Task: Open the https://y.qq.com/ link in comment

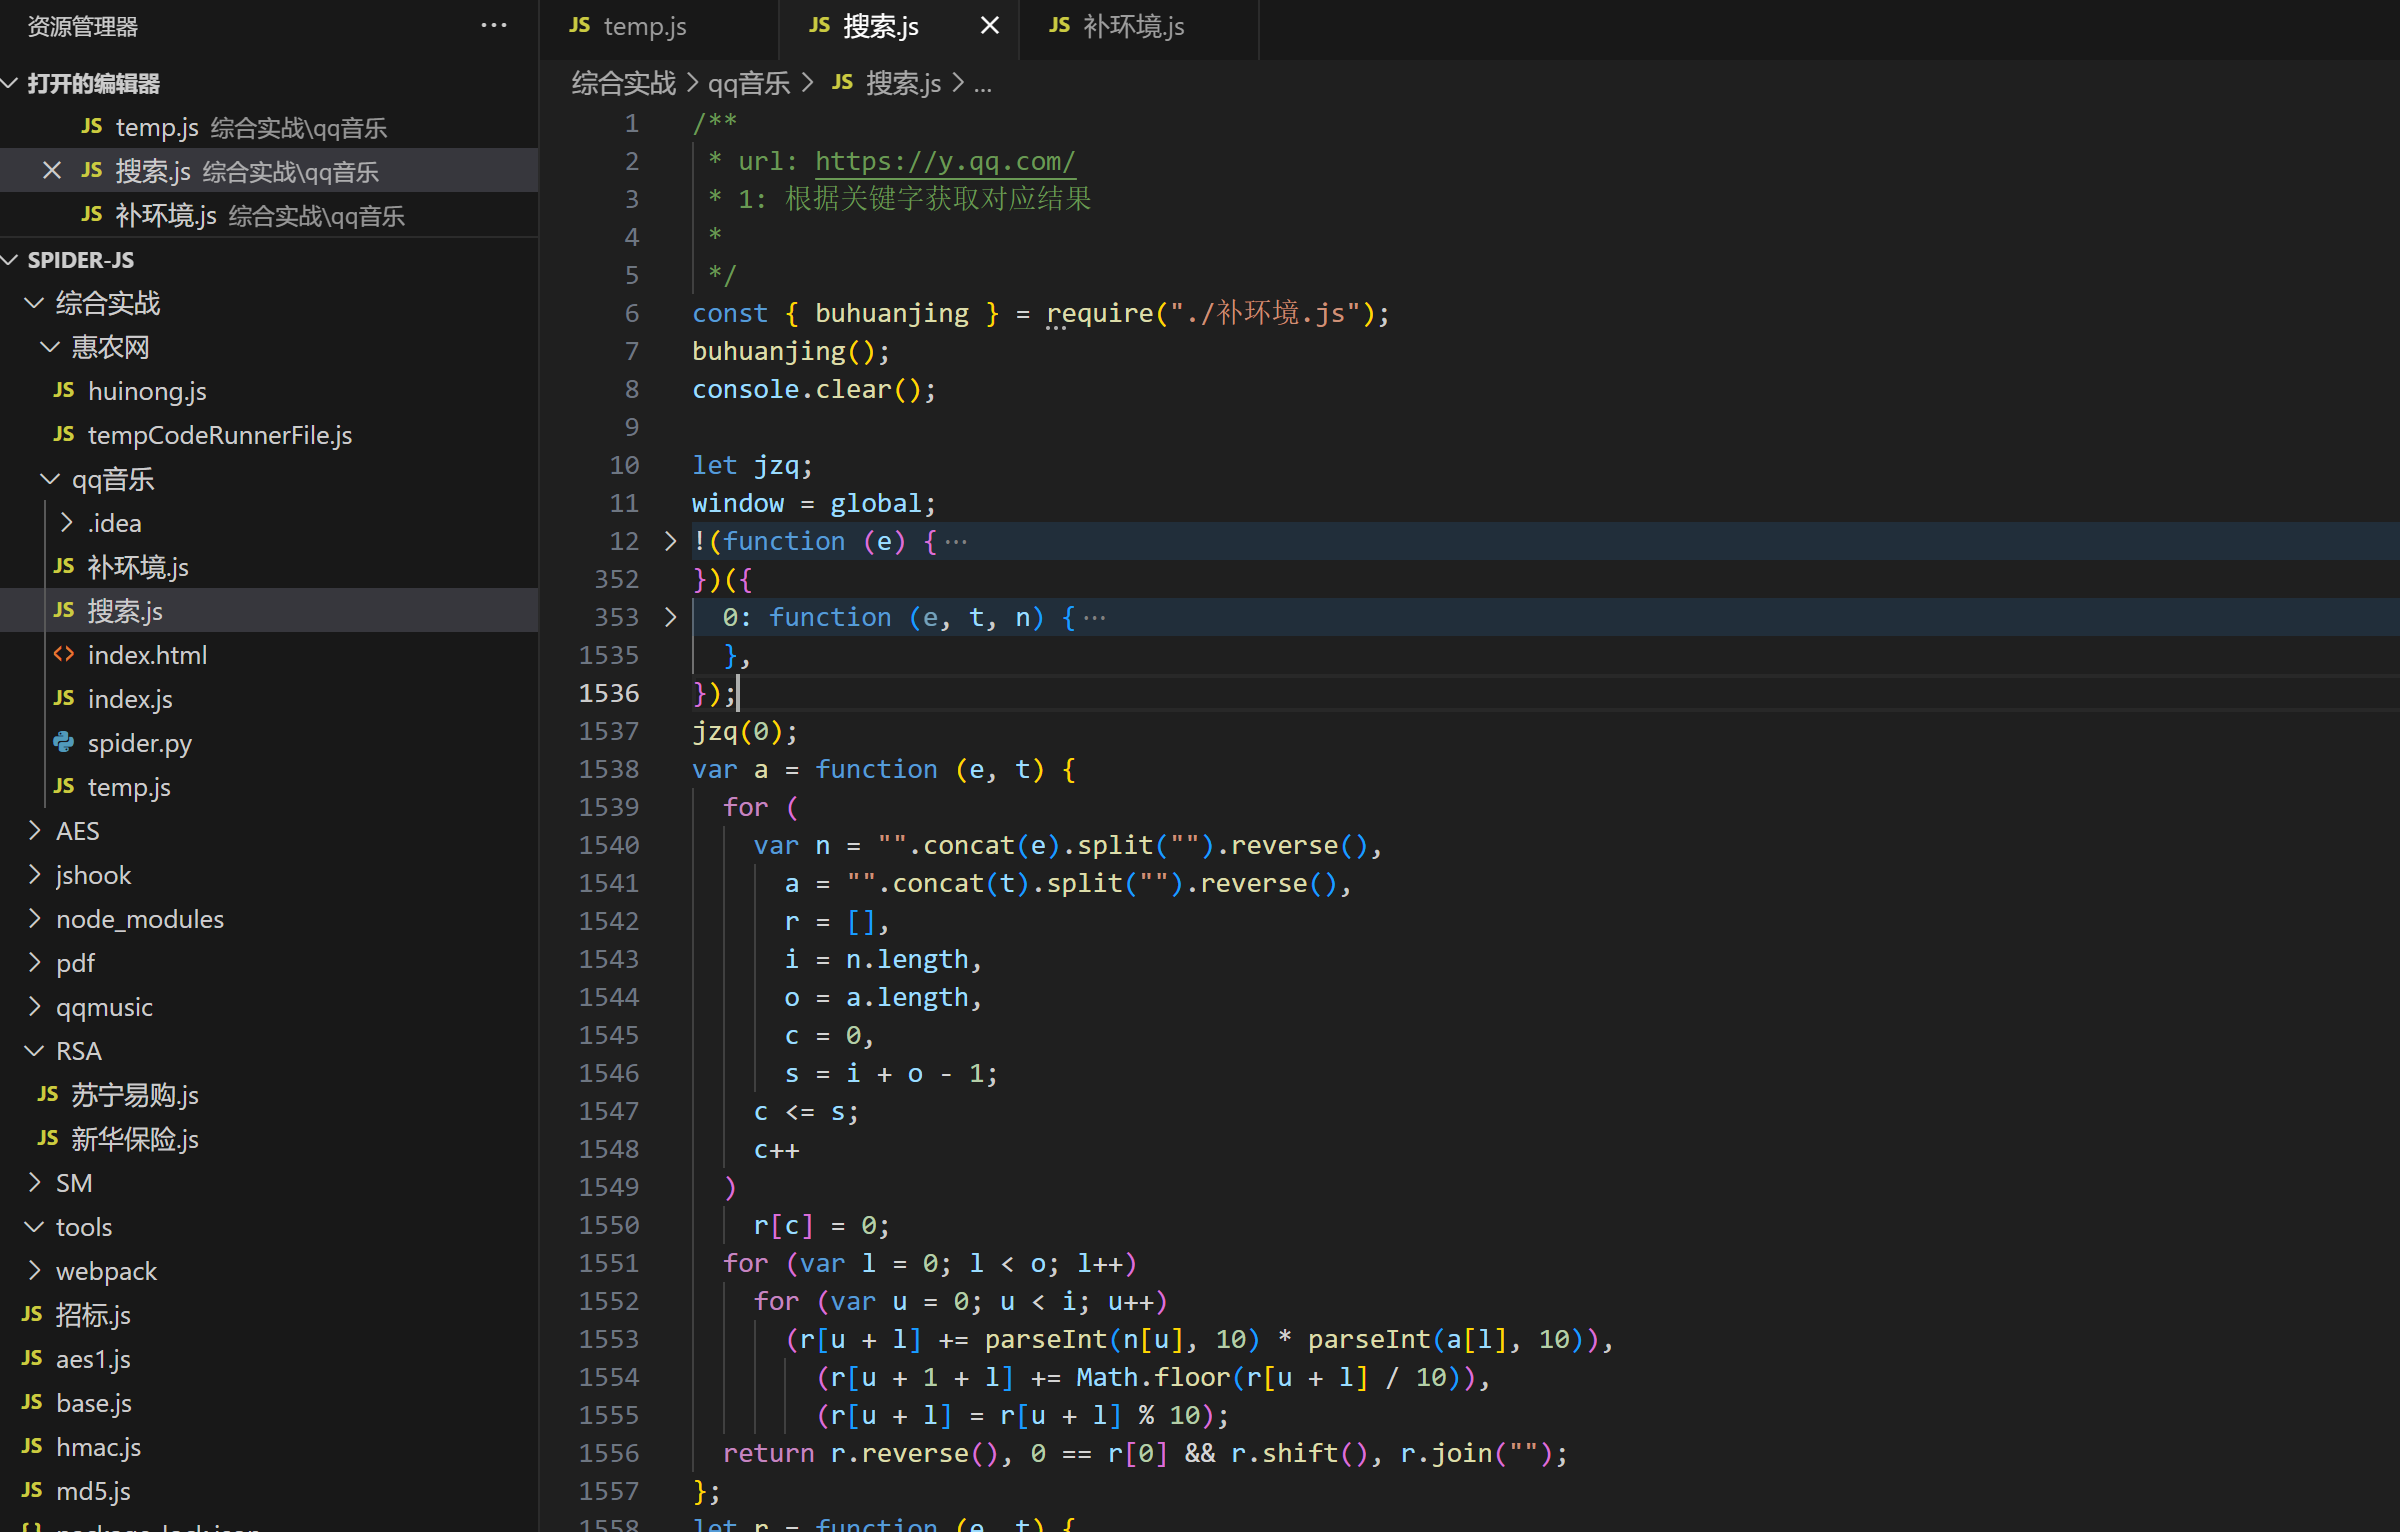Action: point(944,161)
